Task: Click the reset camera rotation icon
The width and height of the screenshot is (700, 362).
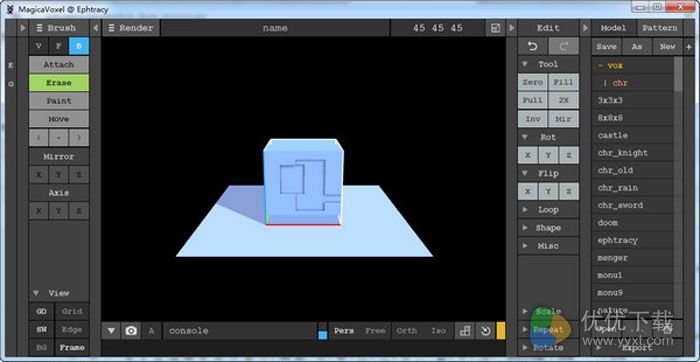Action: (x=485, y=331)
